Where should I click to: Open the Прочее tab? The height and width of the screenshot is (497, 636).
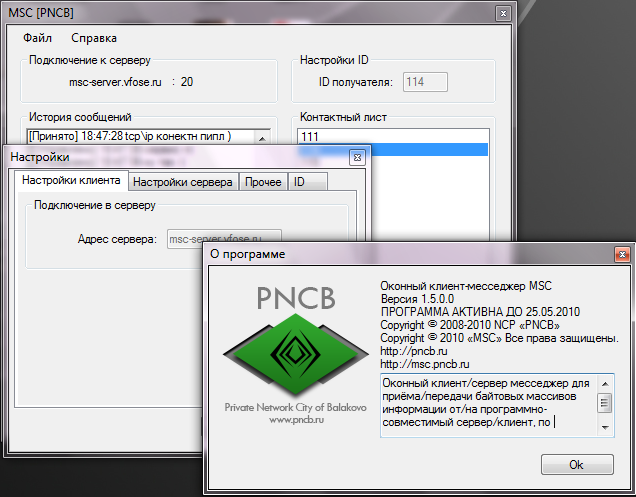[263, 182]
